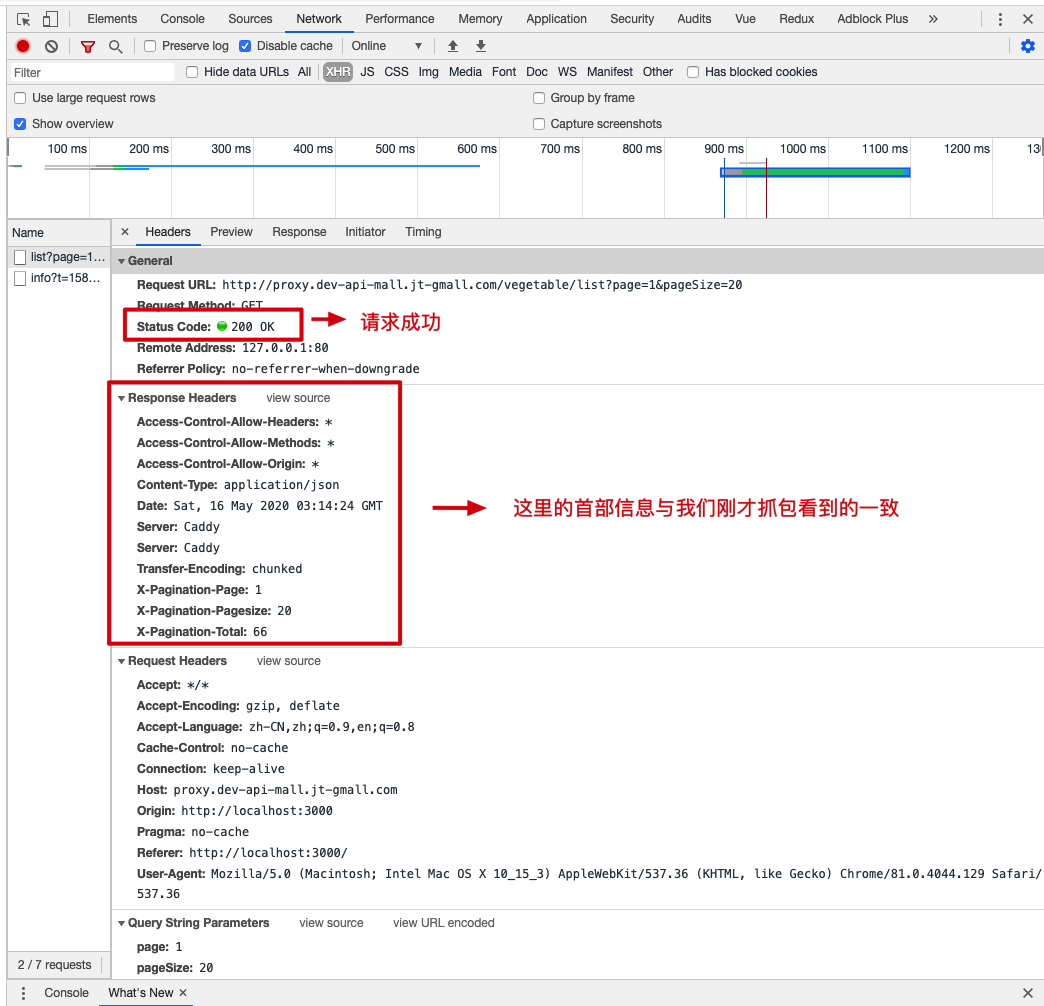Collapse the Query String Parameters section

[x=122, y=922]
